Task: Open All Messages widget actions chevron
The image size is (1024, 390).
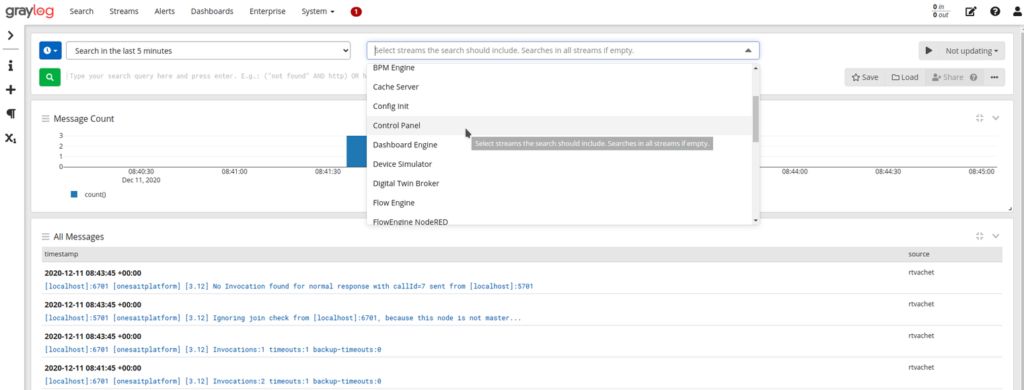Action: [x=996, y=236]
